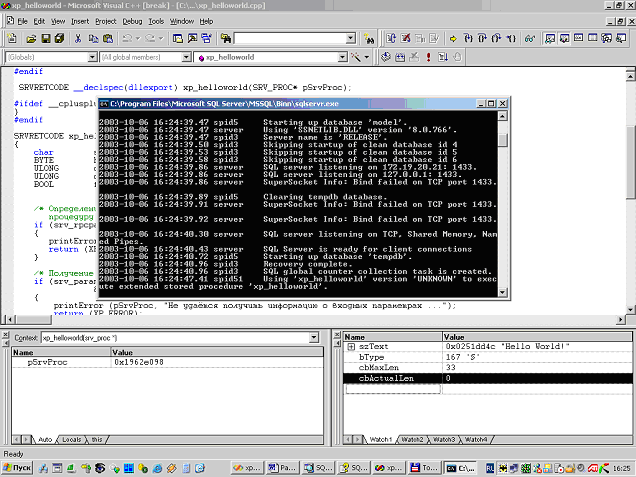
Task: Select the pSrvProc variable row
Action: 168,362
